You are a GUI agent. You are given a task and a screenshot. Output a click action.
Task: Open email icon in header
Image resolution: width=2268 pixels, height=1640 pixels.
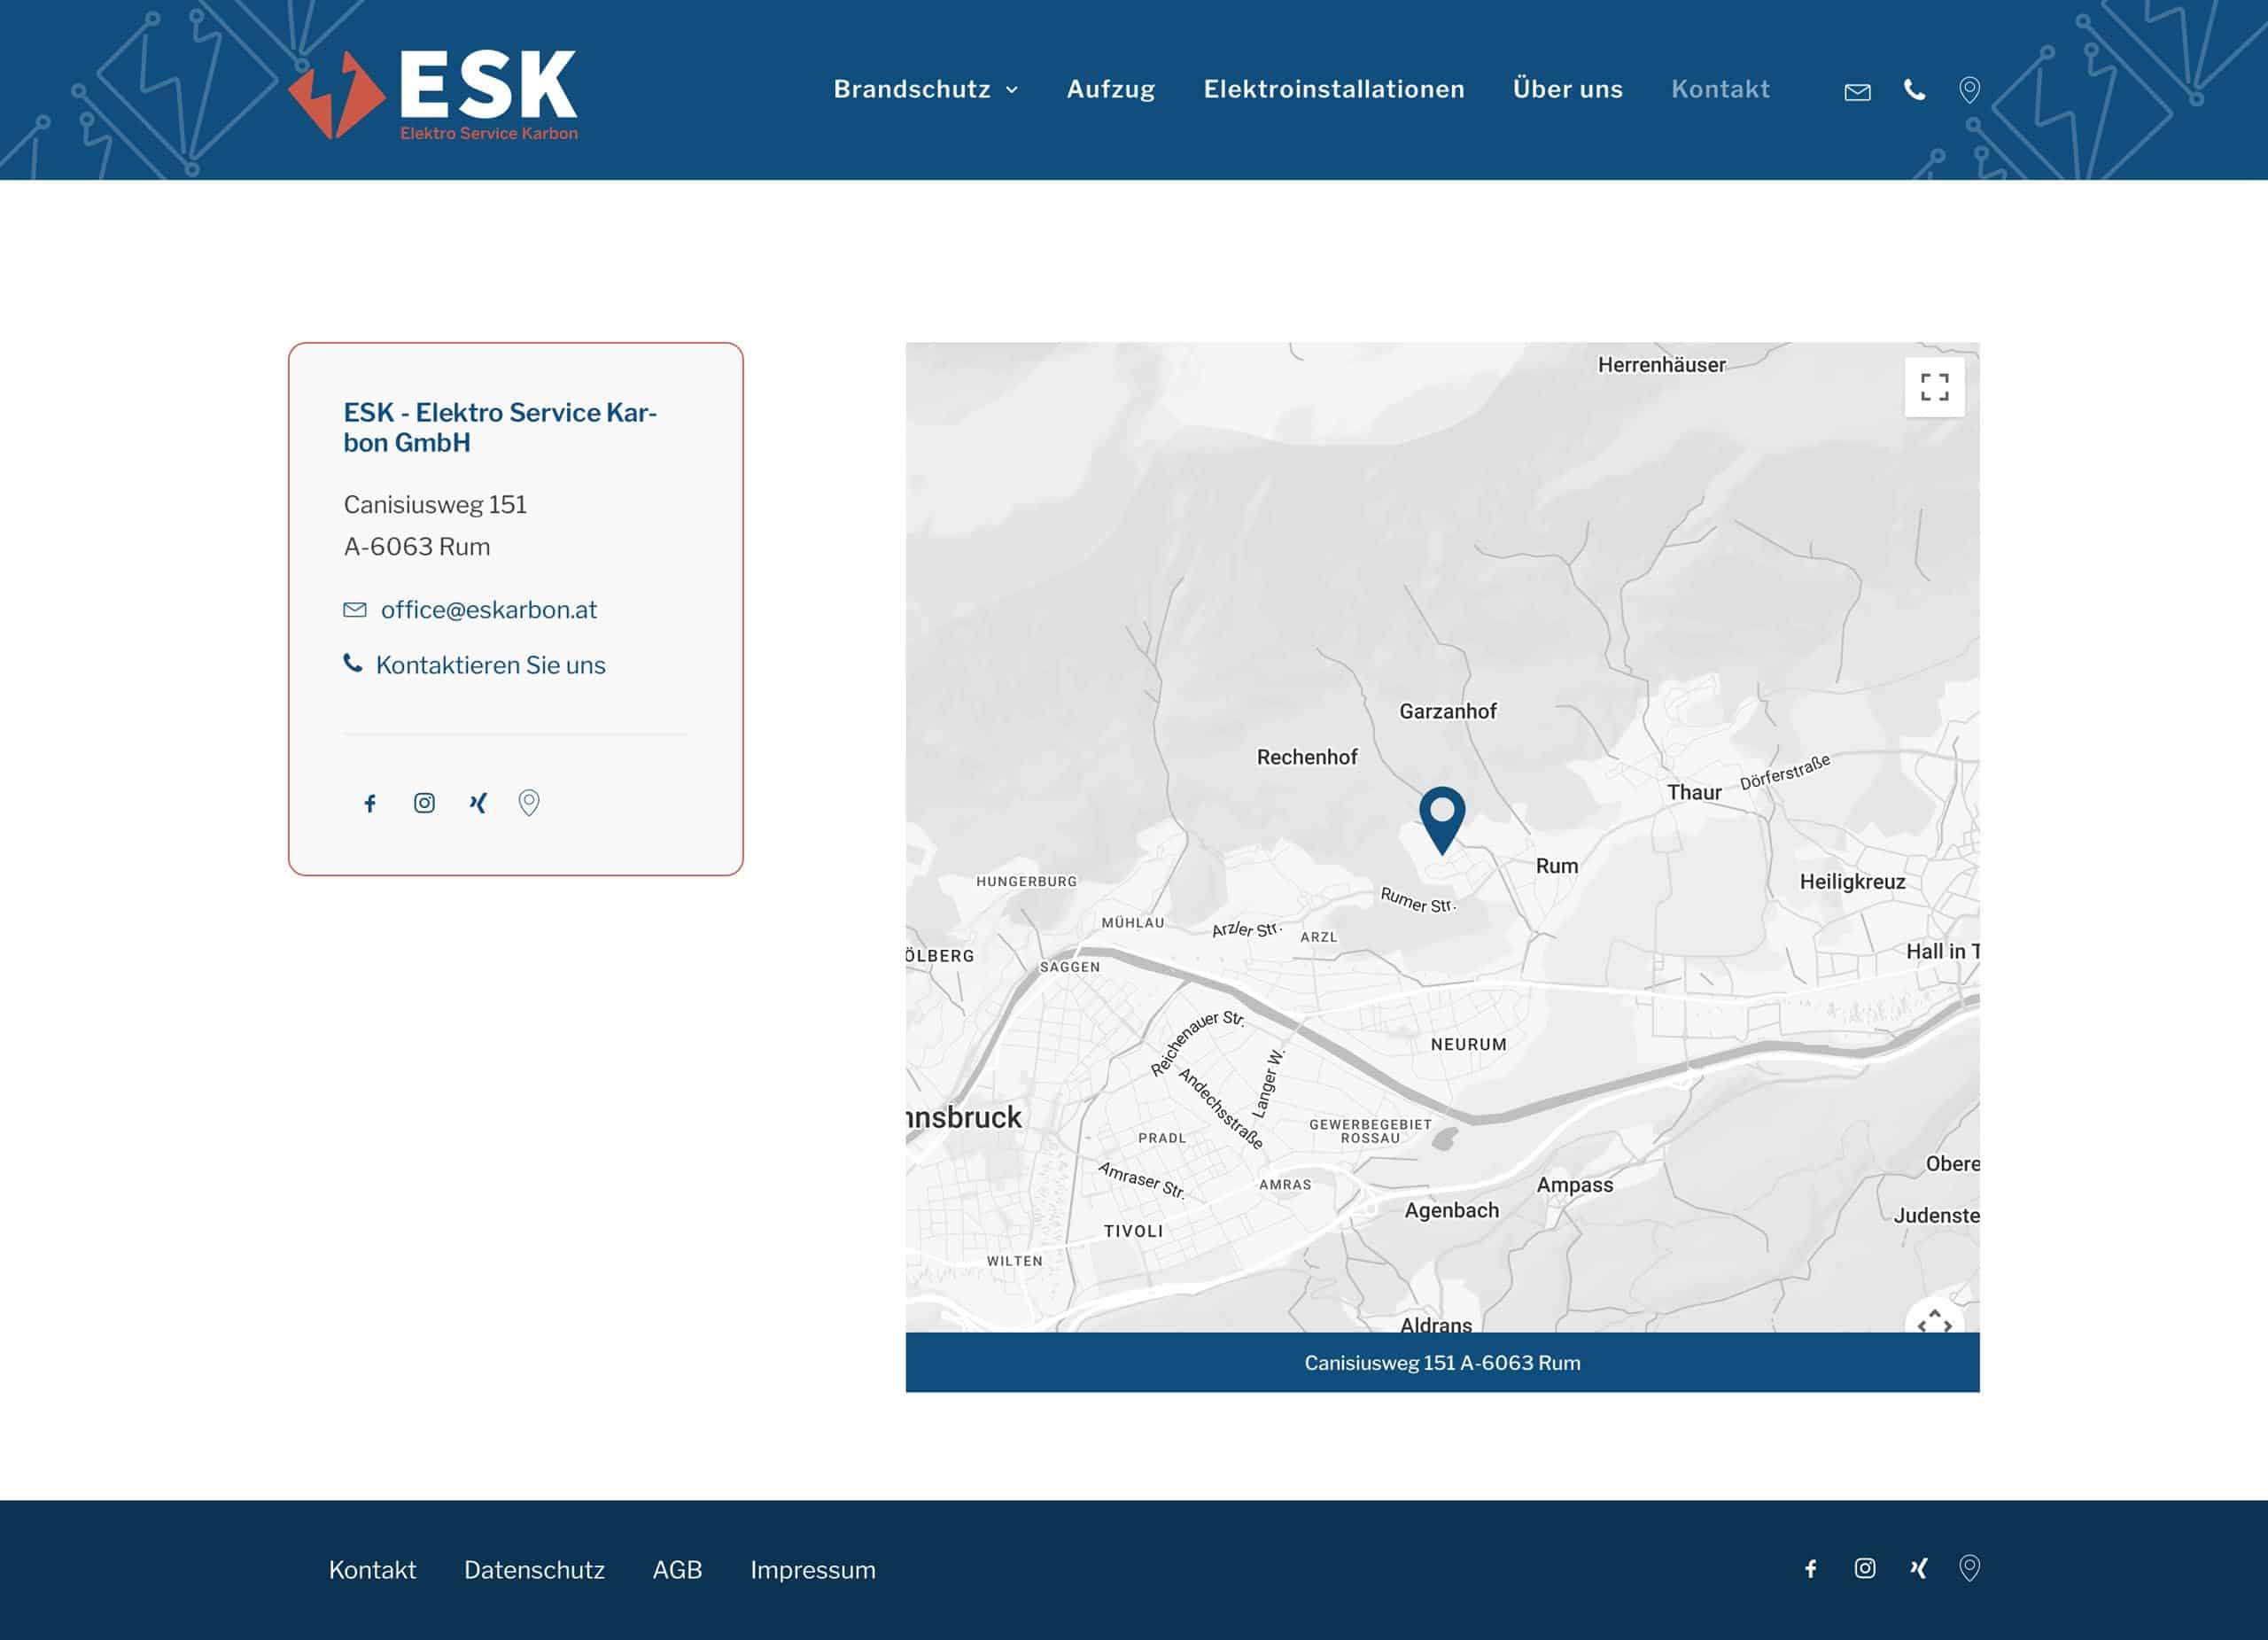pyautogui.click(x=1857, y=92)
